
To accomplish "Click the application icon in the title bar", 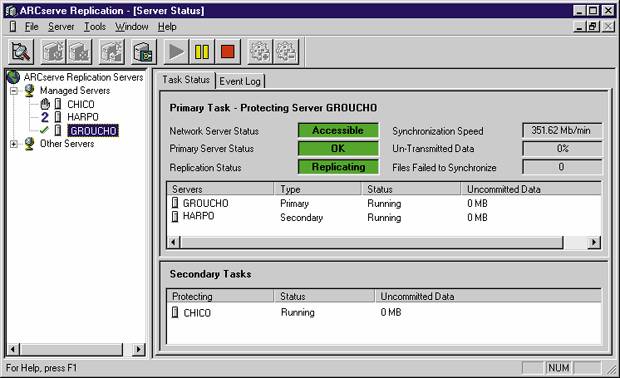I will pyautogui.click(x=11, y=11).
